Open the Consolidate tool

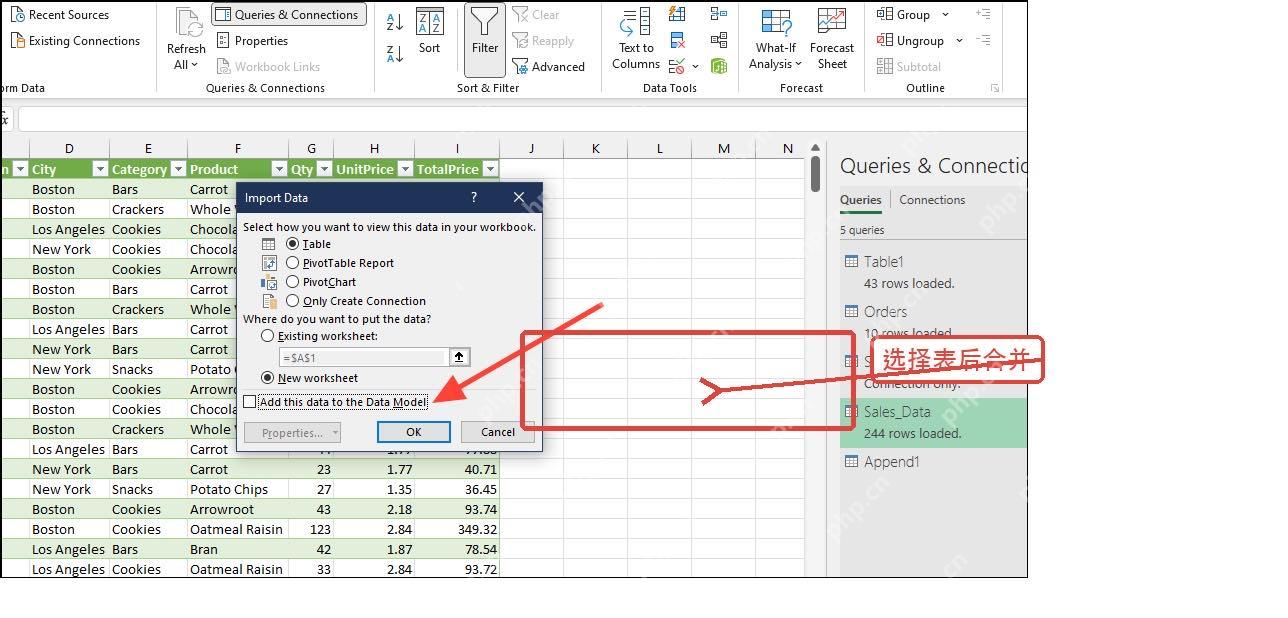(x=719, y=14)
